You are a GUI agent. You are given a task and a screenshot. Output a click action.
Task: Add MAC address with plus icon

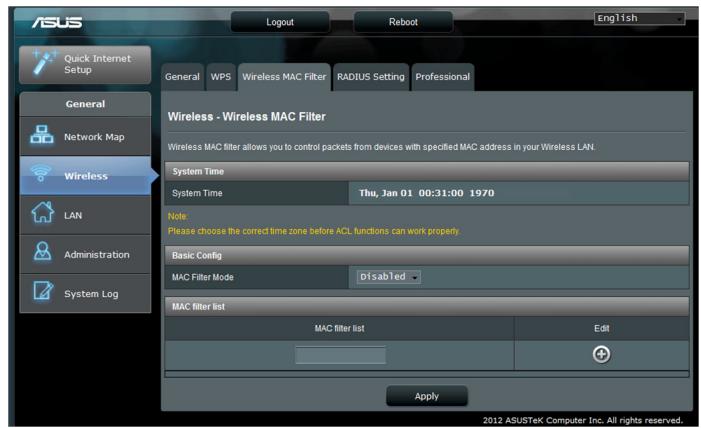click(601, 354)
